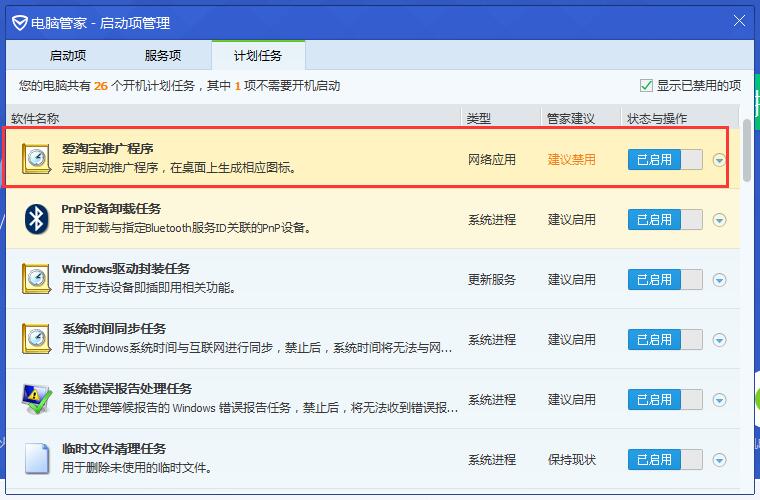Select the 爱淘宝推广程序 task name

click(x=108, y=149)
